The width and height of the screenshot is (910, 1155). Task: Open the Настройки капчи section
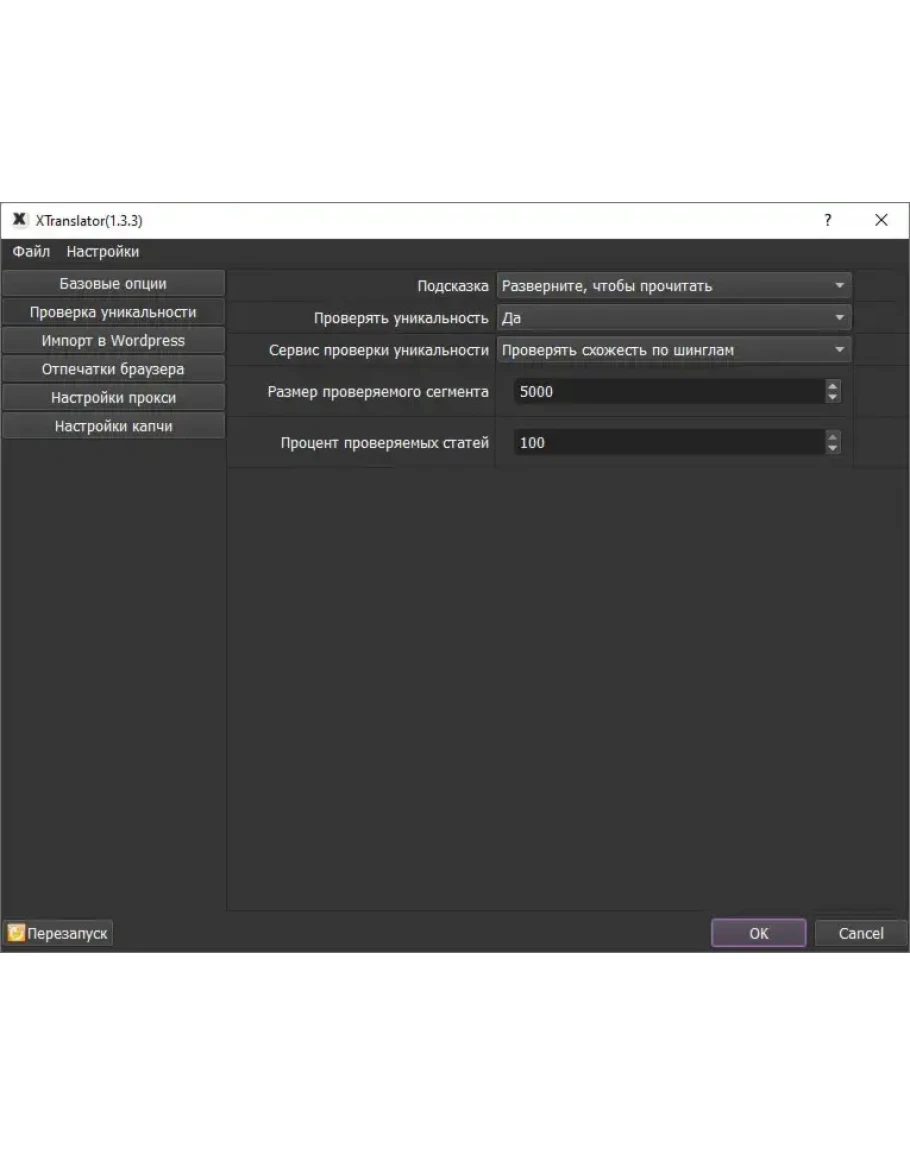click(x=113, y=426)
